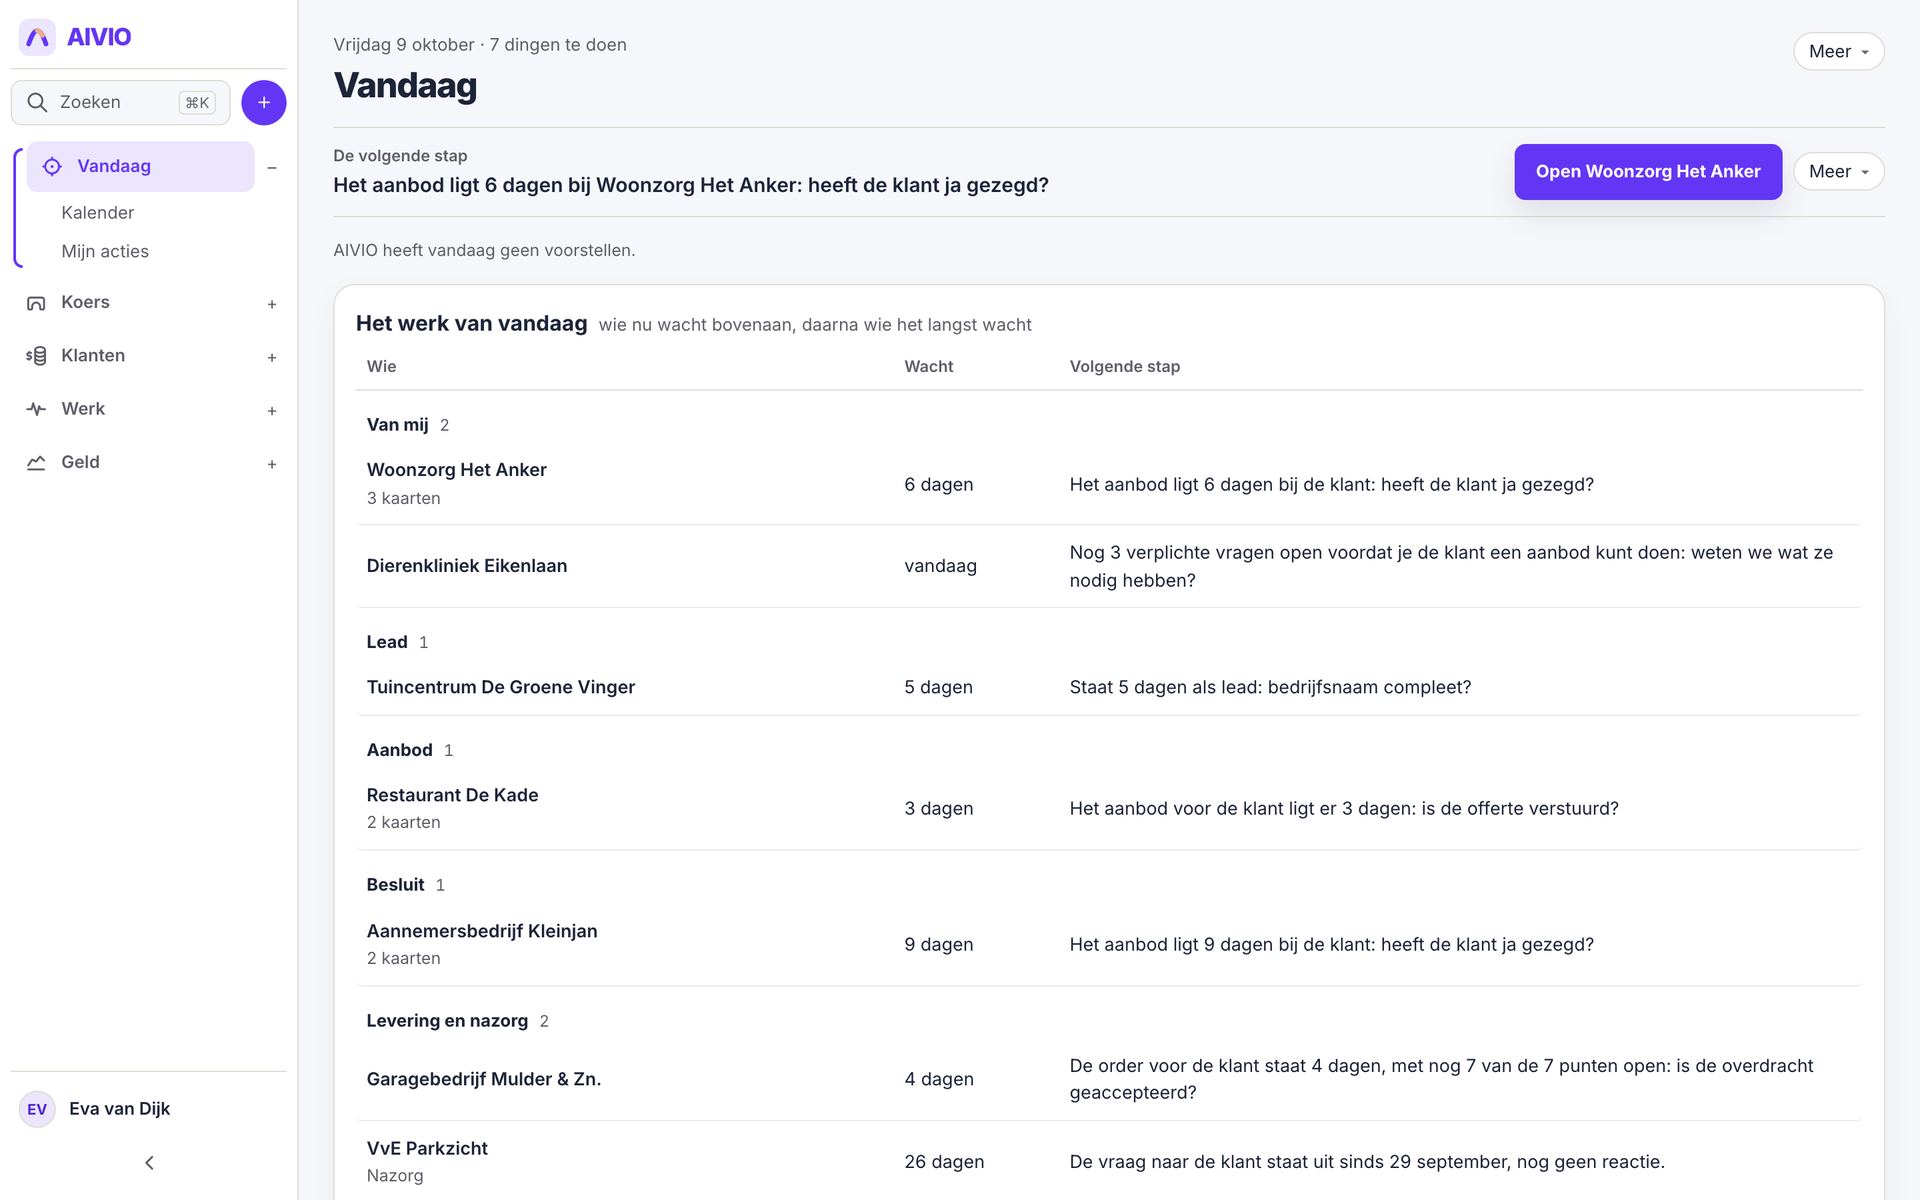Open the Tuincentrum De Groene Vinger row
Viewport: 1920px width, 1200px height.
(1108, 687)
